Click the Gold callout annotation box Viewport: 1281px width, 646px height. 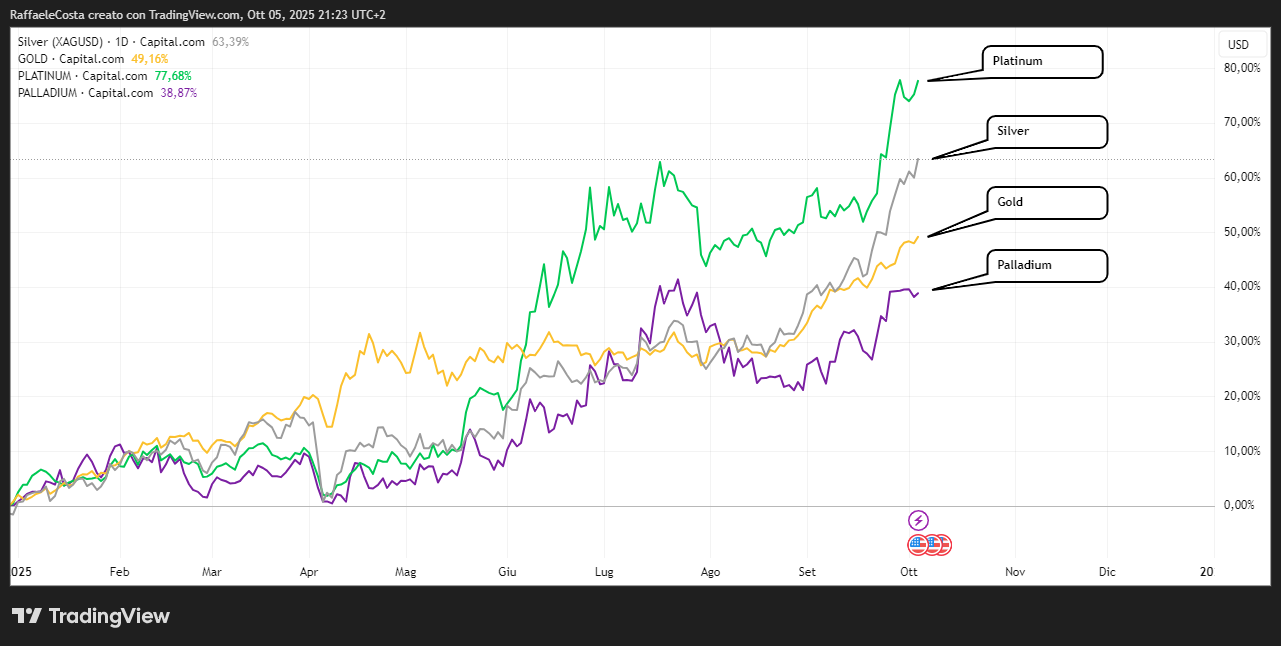(x=1047, y=202)
